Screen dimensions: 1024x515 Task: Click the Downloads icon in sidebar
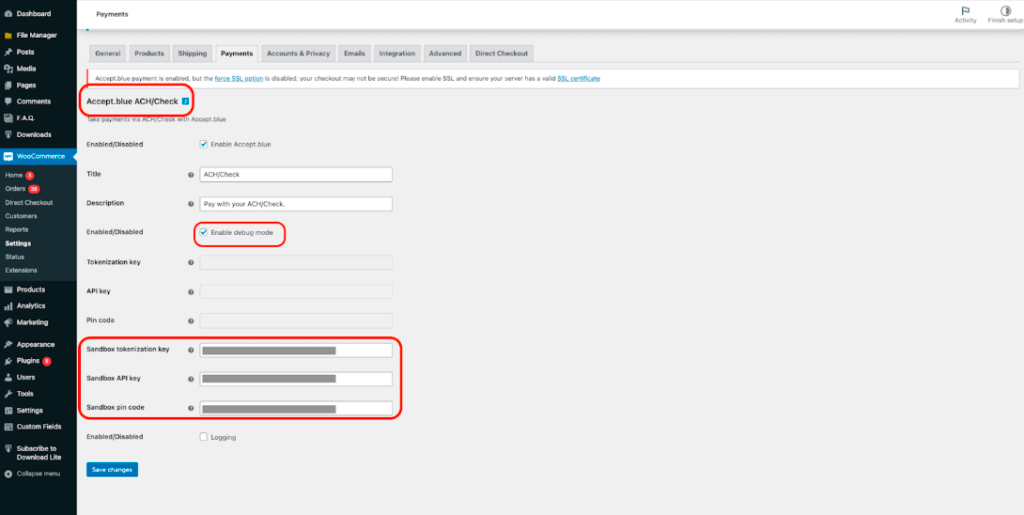tap(8, 134)
